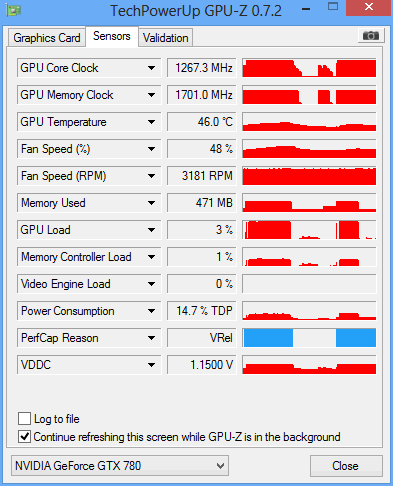Expand the GPU Core Clock sensor dropdown

pyautogui.click(x=151, y=68)
